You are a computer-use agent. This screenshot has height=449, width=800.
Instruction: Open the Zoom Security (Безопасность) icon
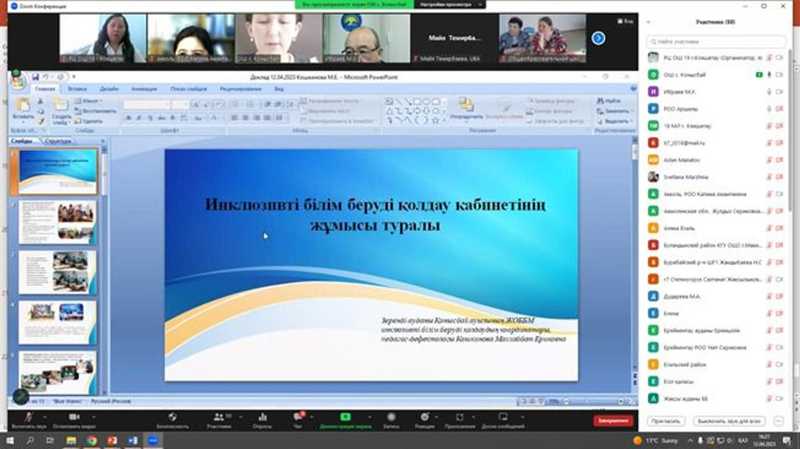172,420
